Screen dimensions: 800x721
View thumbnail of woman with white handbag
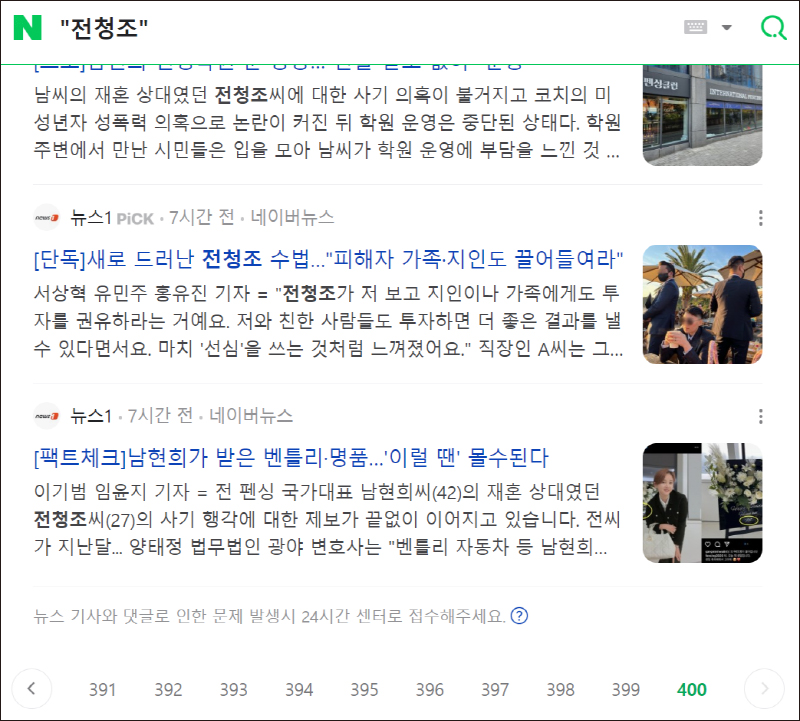click(703, 503)
